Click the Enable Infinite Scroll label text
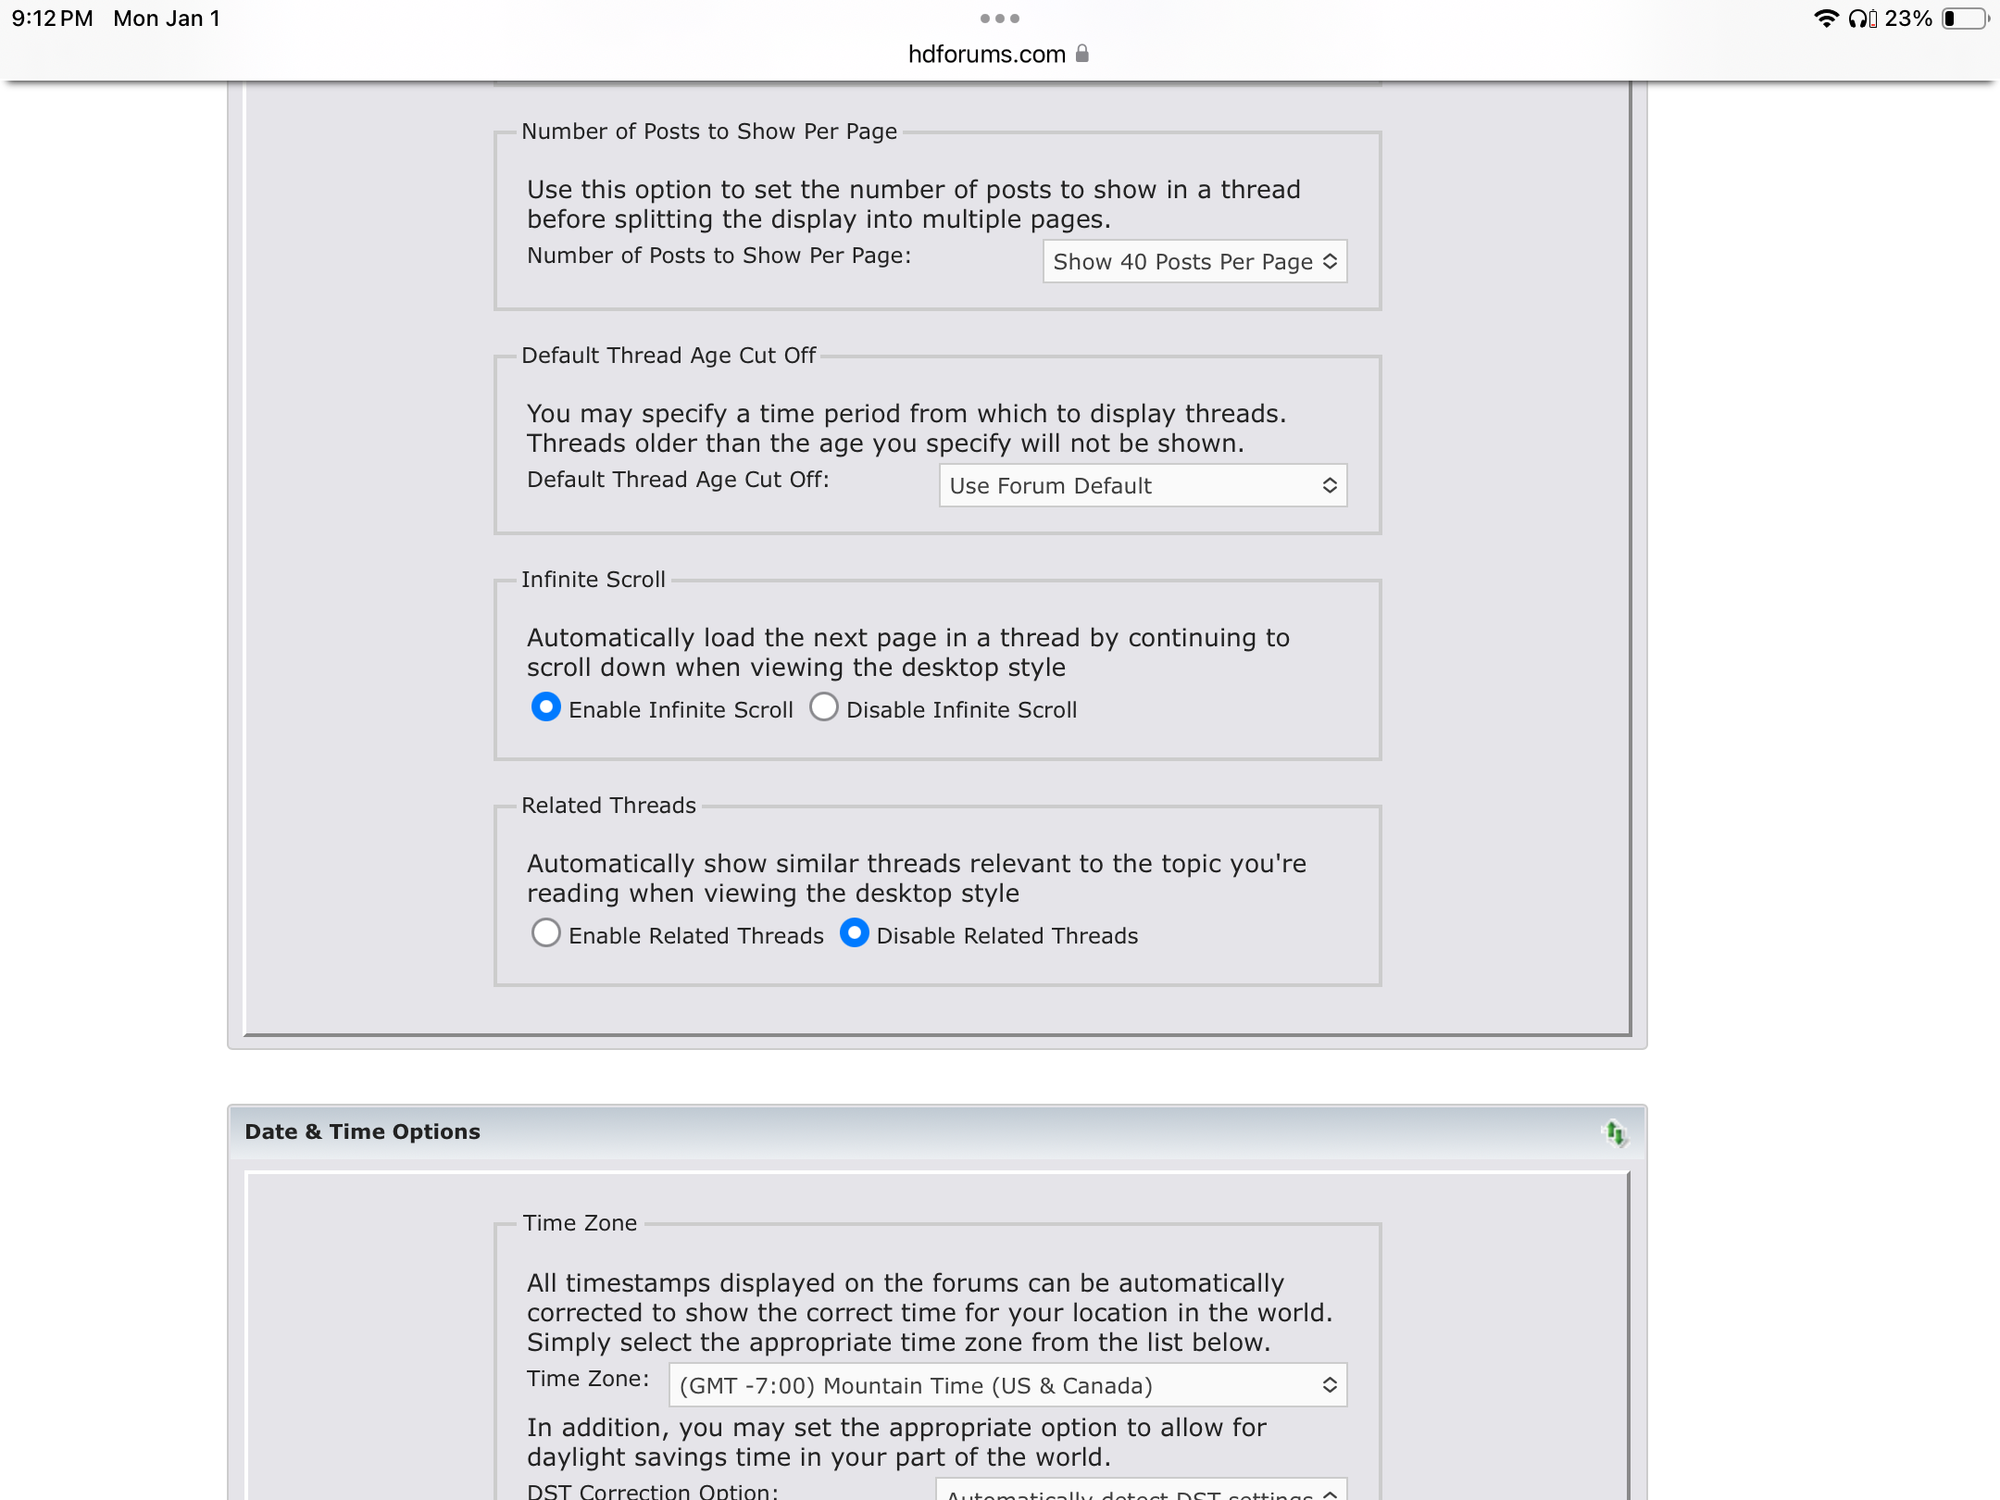This screenshot has height=1500, width=2000. tap(680, 710)
